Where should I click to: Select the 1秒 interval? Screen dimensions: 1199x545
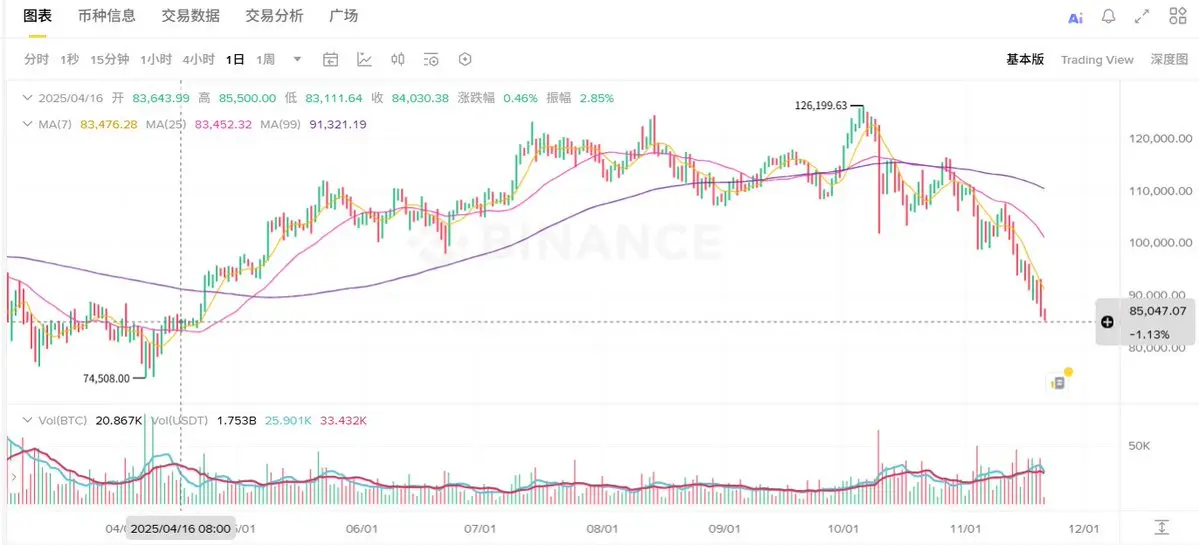coord(70,60)
